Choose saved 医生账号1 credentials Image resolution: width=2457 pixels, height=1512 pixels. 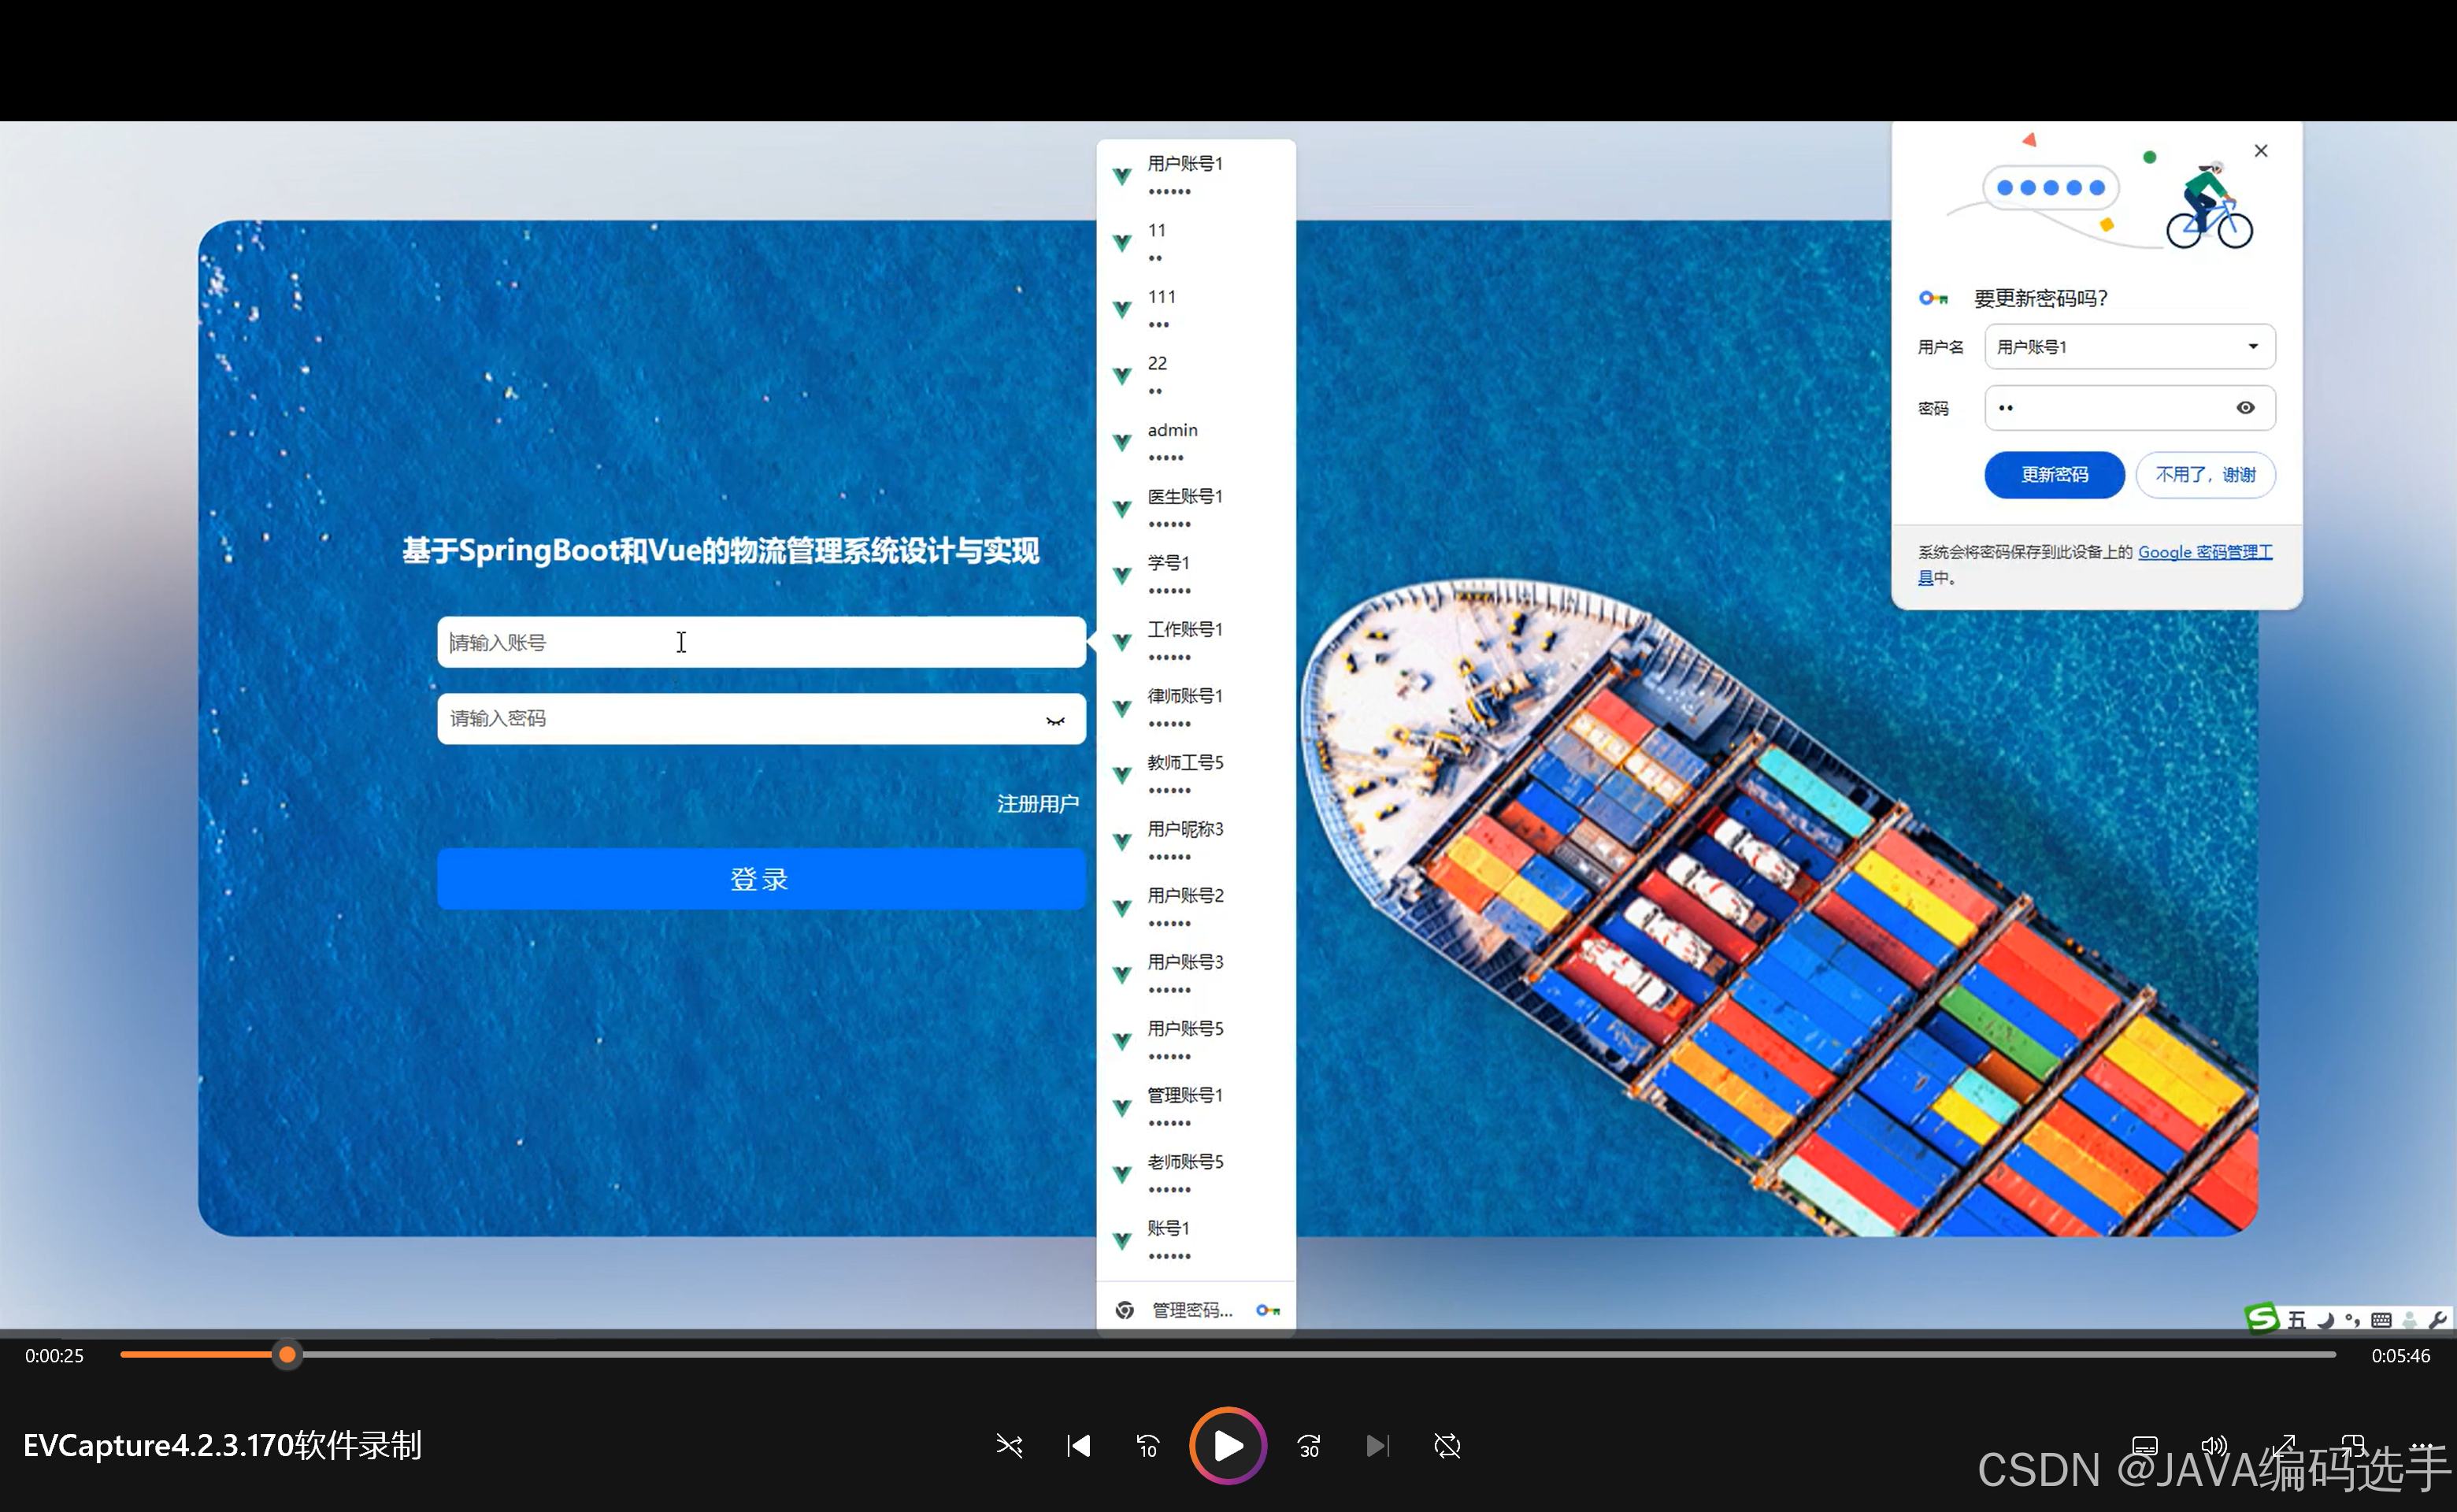coord(1196,509)
